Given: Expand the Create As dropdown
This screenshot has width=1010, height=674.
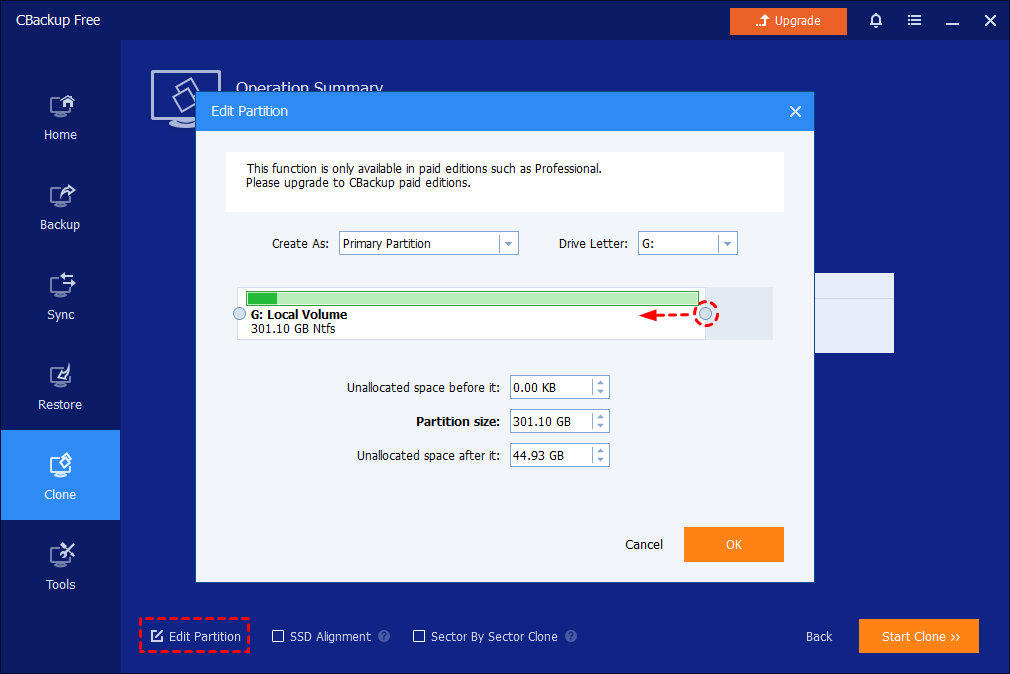Looking at the screenshot, I should pos(508,244).
